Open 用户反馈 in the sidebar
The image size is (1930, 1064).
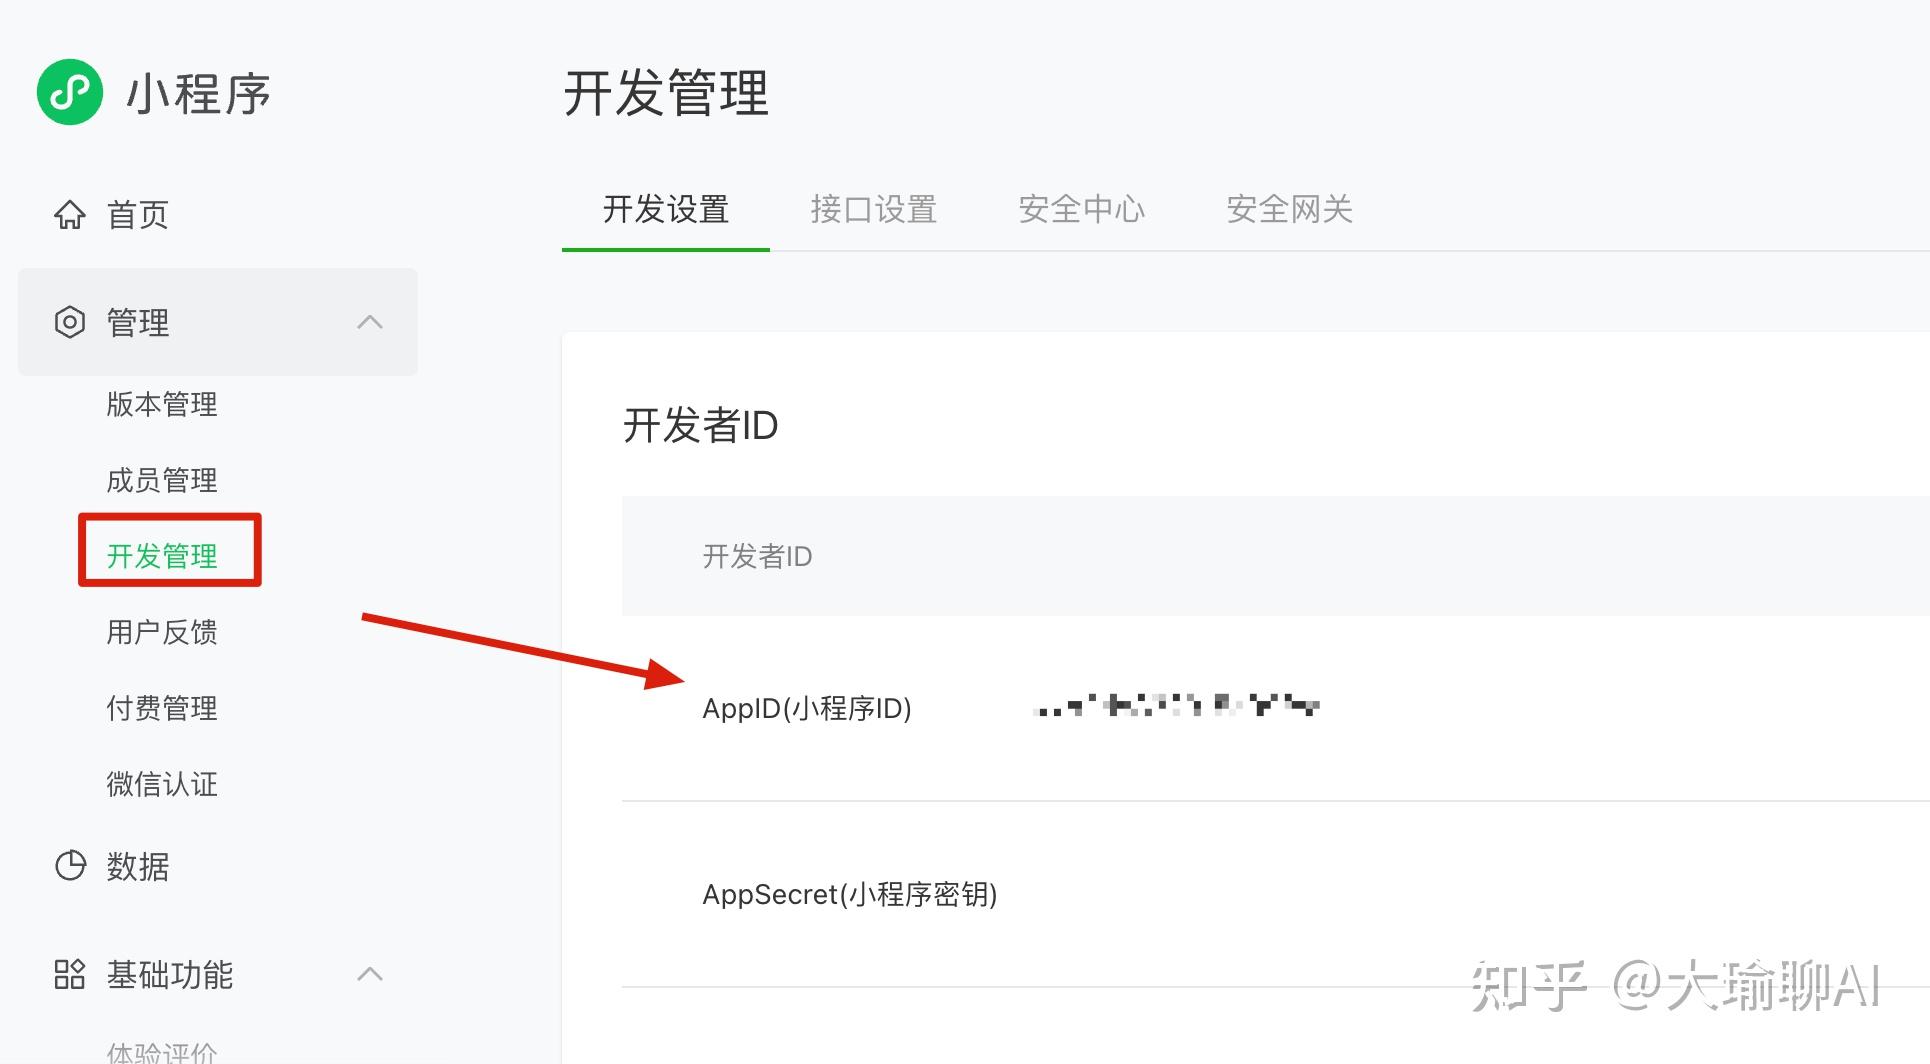point(162,632)
